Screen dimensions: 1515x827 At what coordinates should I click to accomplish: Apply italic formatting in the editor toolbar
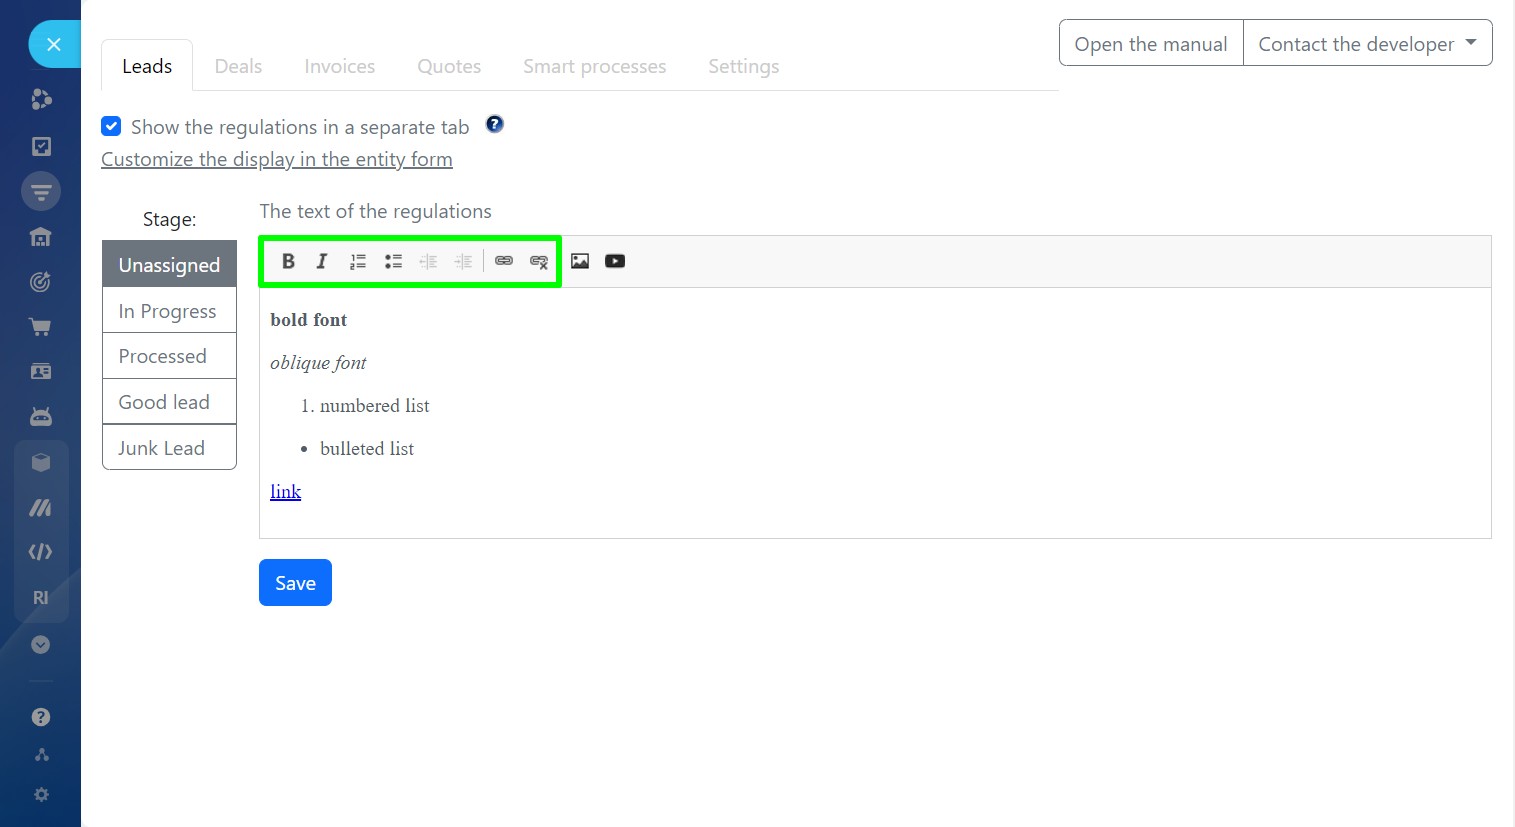322,261
